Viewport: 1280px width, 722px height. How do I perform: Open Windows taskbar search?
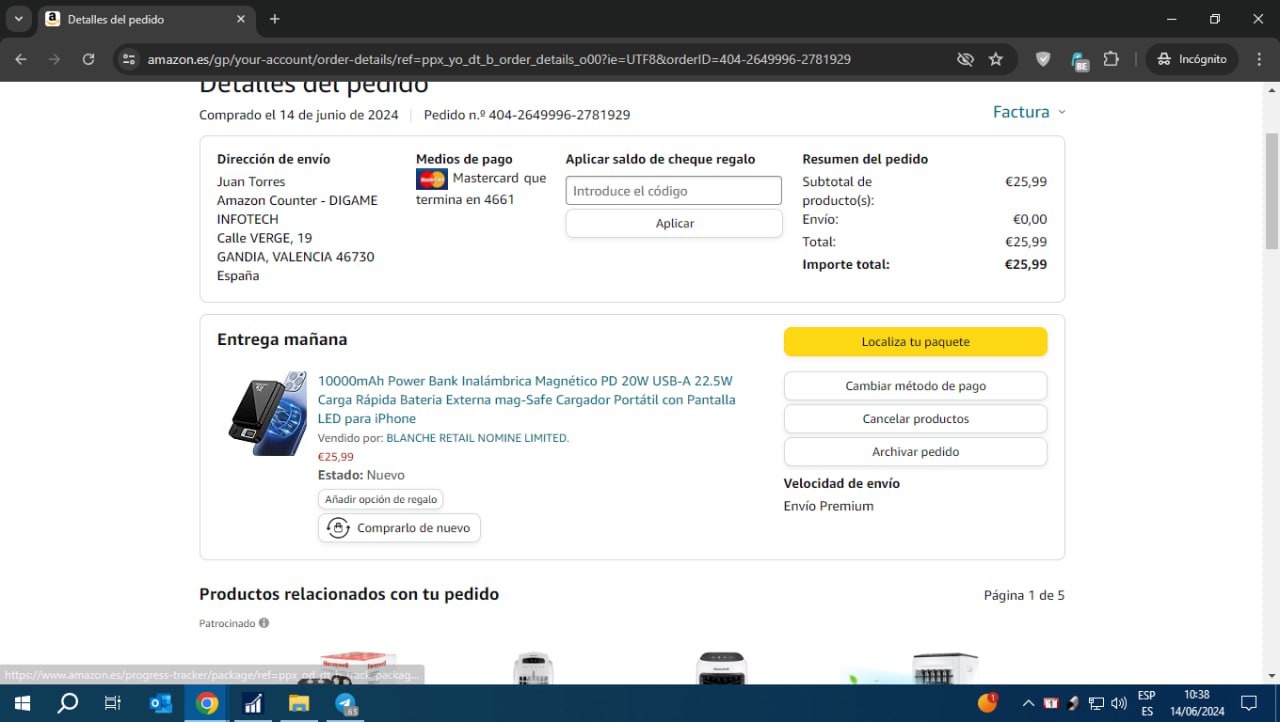pyautogui.click(x=68, y=703)
